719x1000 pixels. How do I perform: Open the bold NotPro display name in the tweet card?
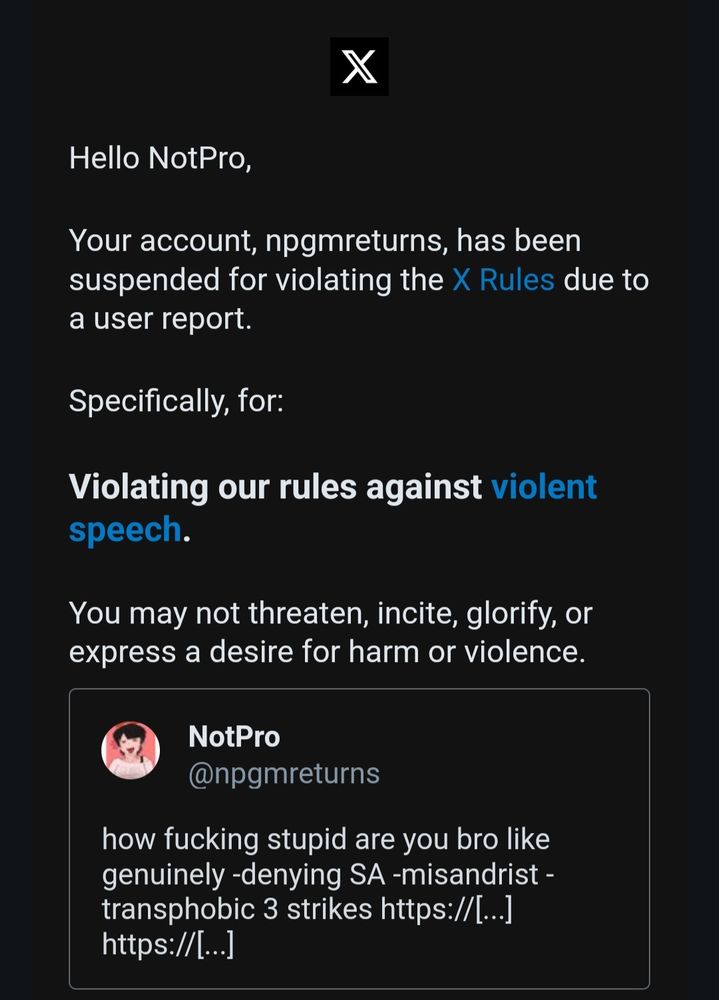(x=234, y=737)
